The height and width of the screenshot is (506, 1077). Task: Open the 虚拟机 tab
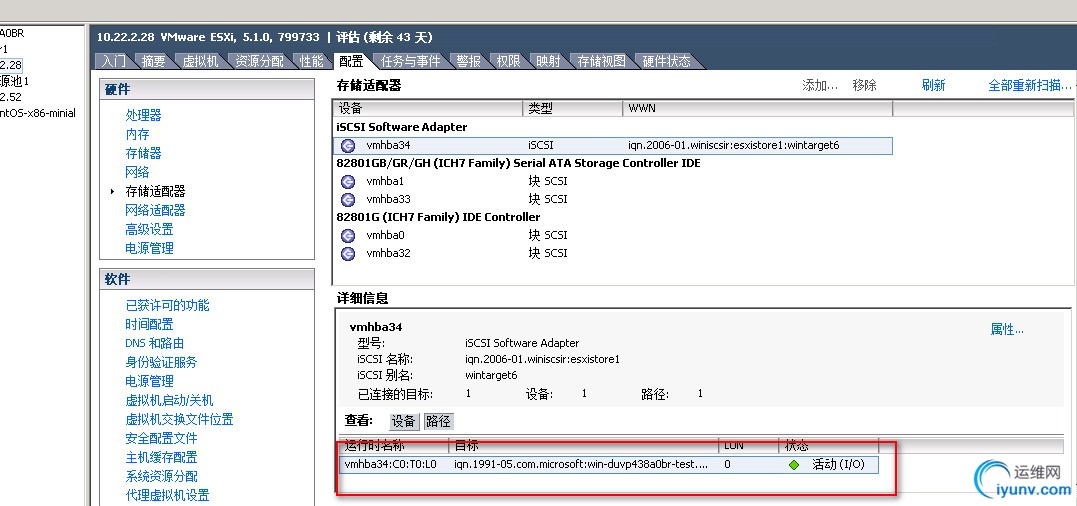[200, 61]
